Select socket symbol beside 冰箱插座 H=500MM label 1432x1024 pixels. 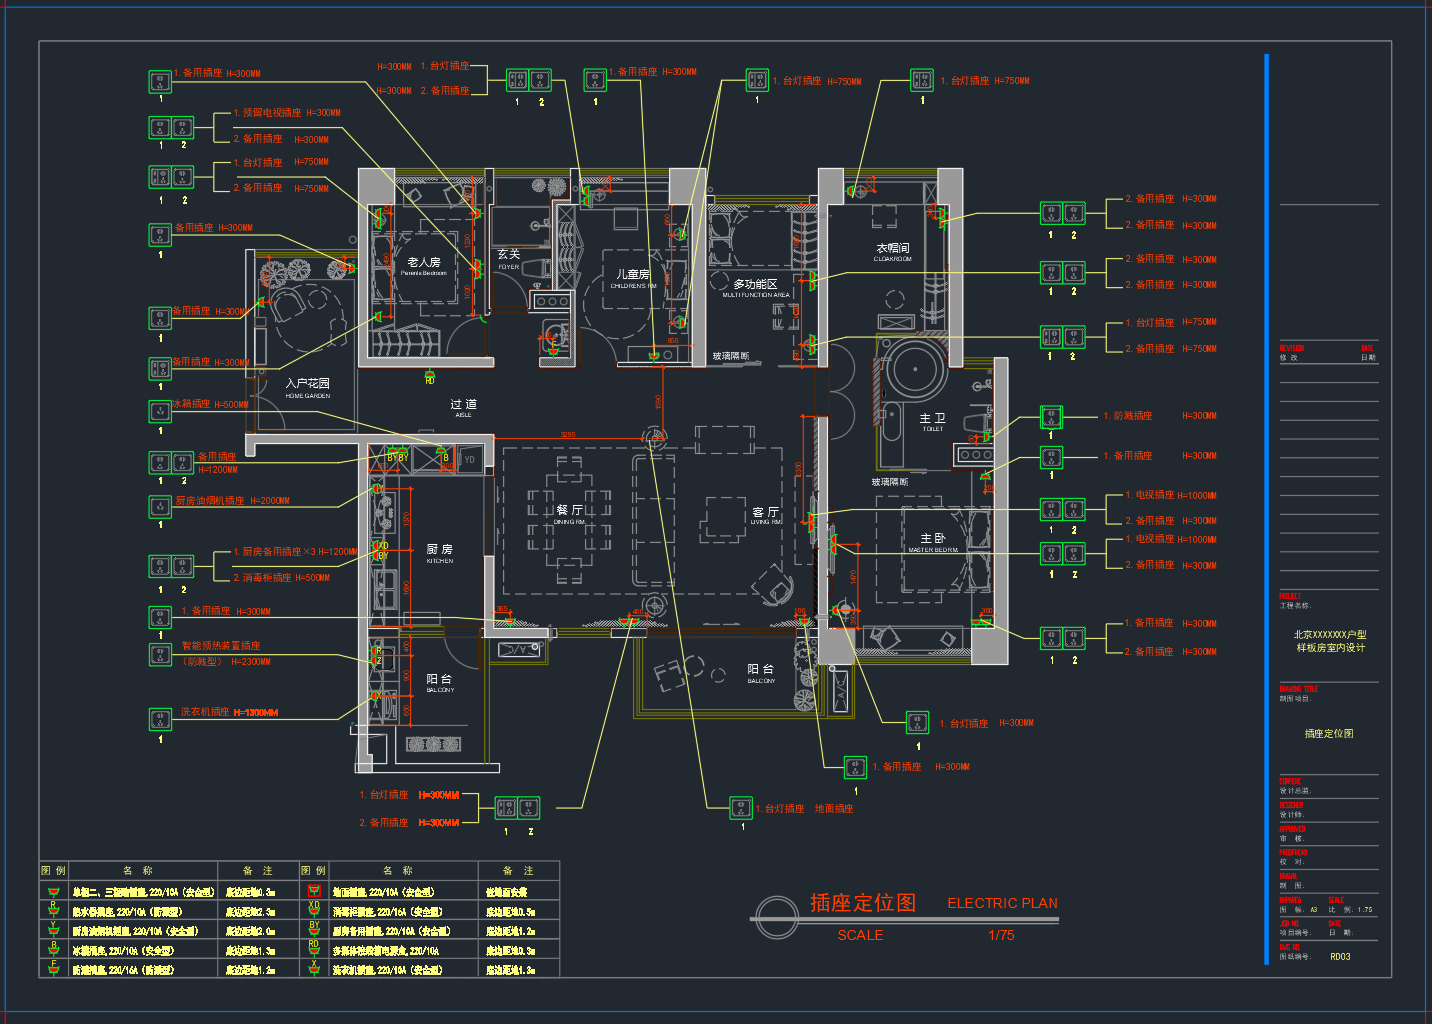coord(160,411)
